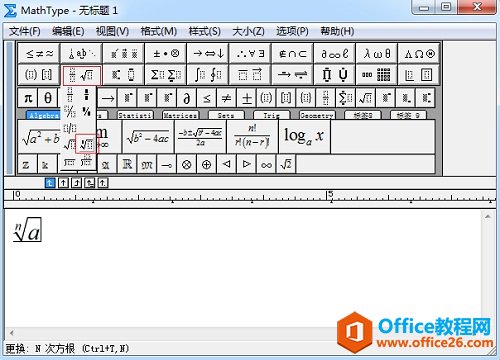Choose the plain square root in the dropdown
The height and width of the screenshot is (360, 500).
coord(70,144)
